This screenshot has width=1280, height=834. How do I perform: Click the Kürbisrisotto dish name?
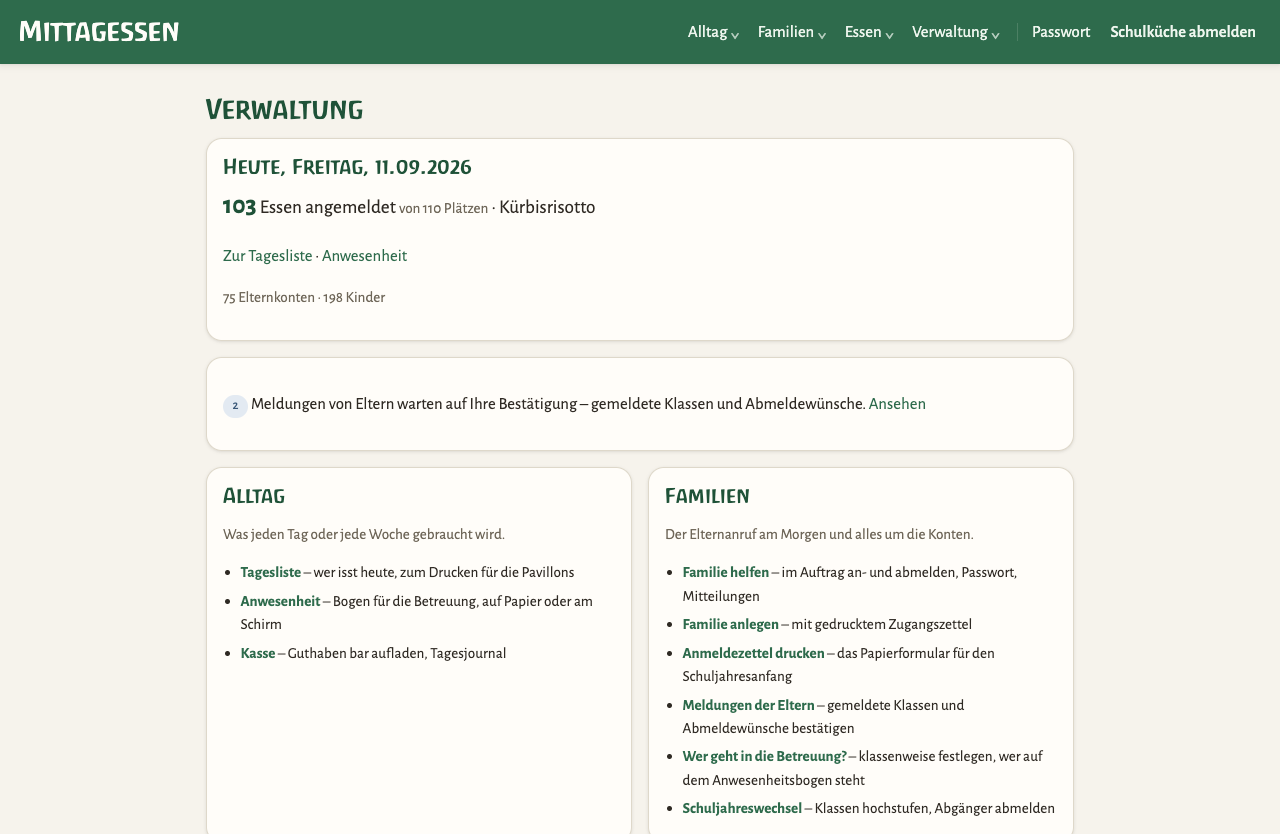coord(547,208)
